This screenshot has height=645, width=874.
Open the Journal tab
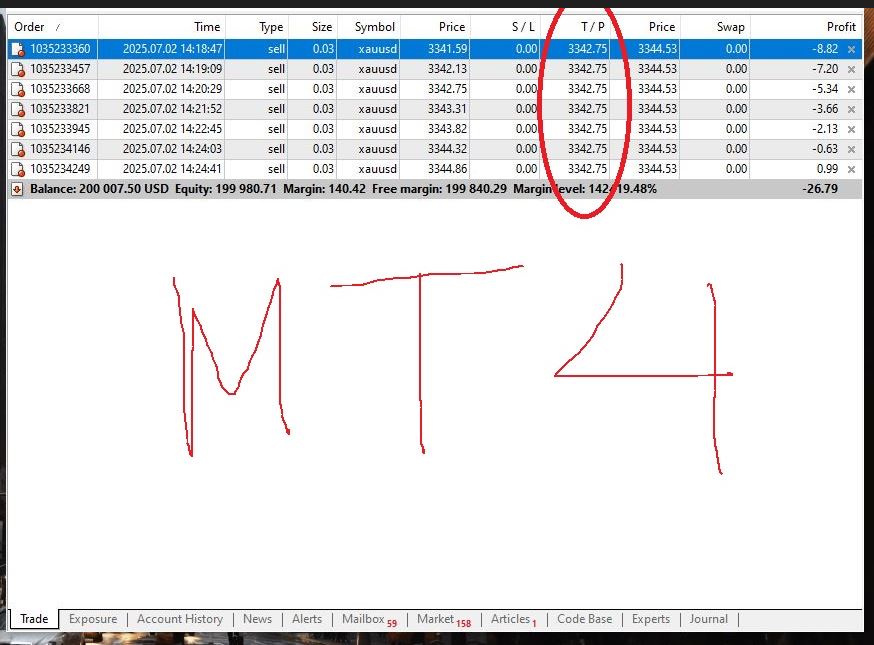coord(708,619)
